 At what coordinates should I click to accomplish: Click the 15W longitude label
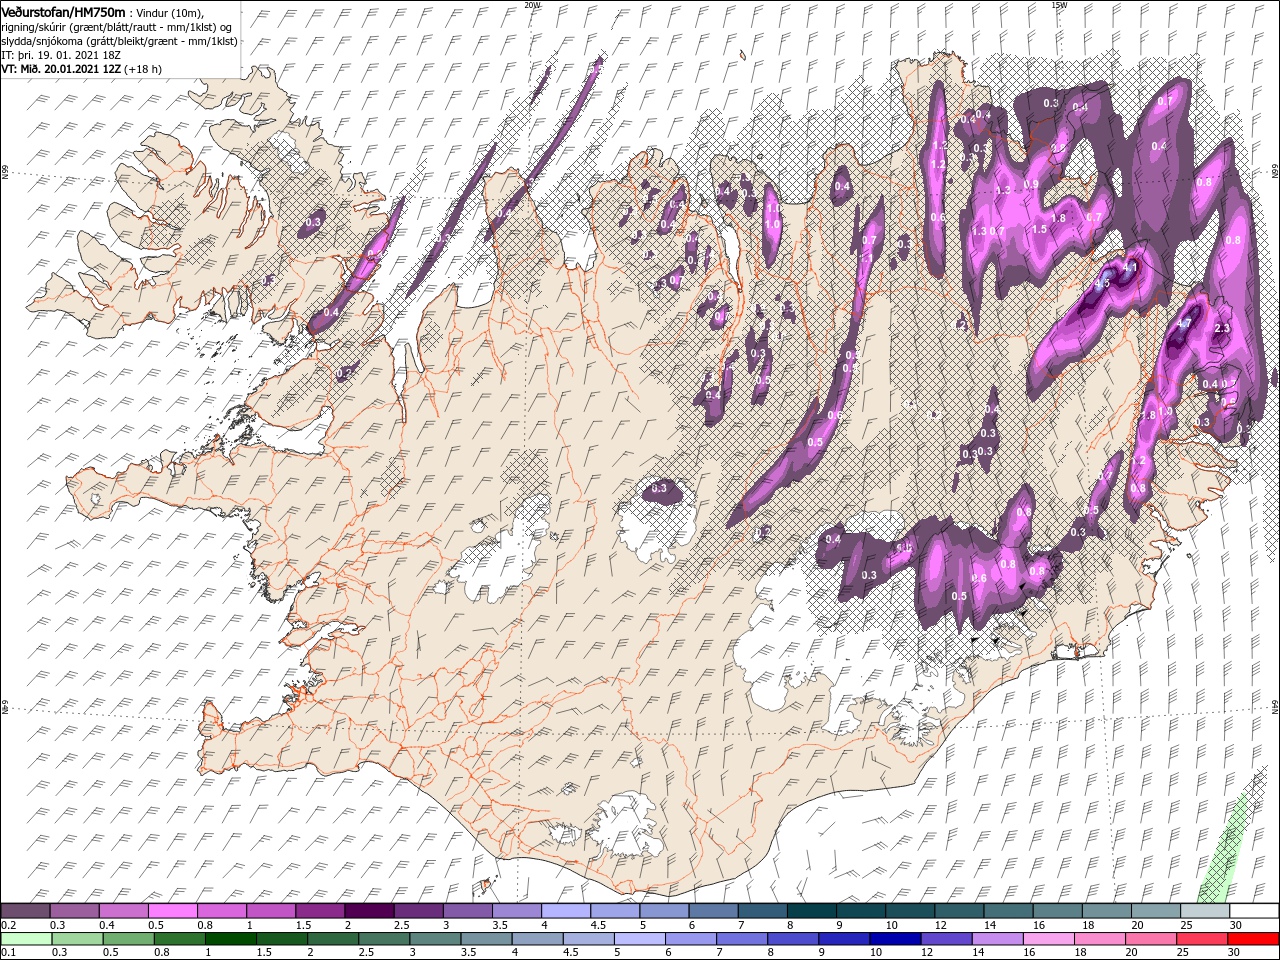[1059, 5]
